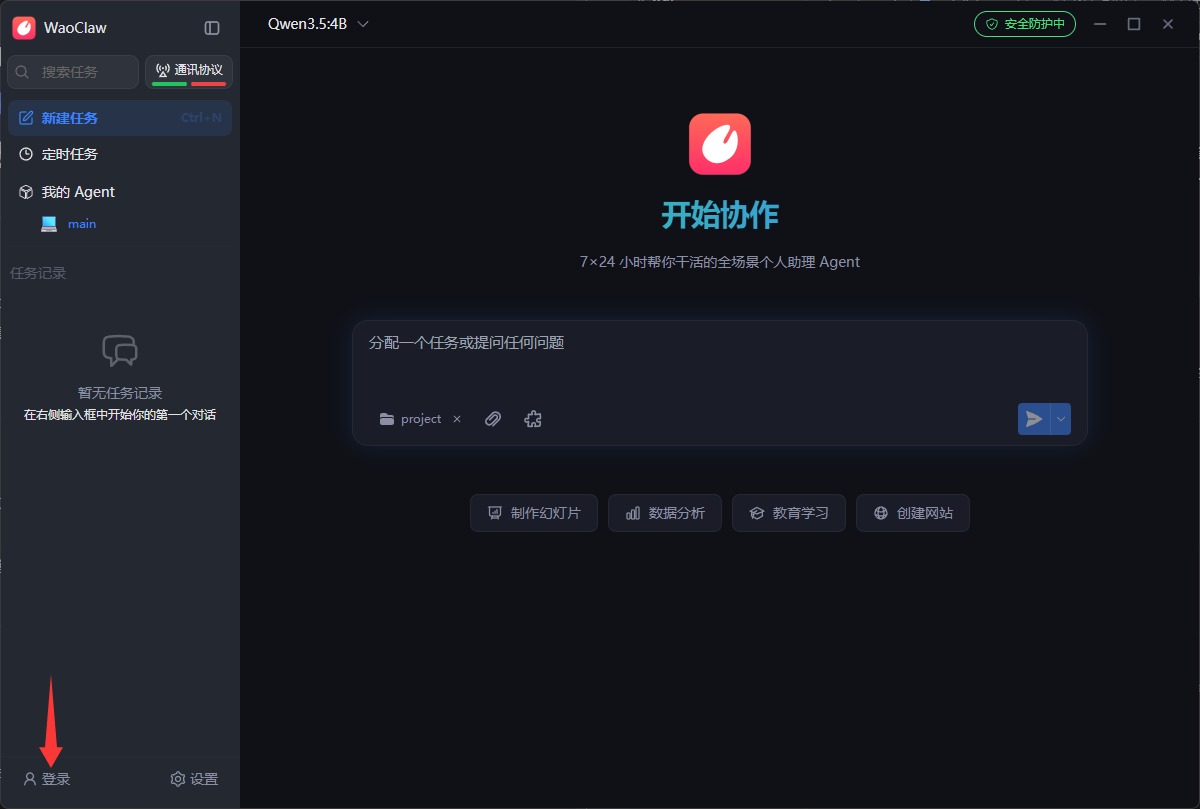Collapse the sidebar with the panel toggle icon
This screenshot has height=809, width=1200.
212,28
